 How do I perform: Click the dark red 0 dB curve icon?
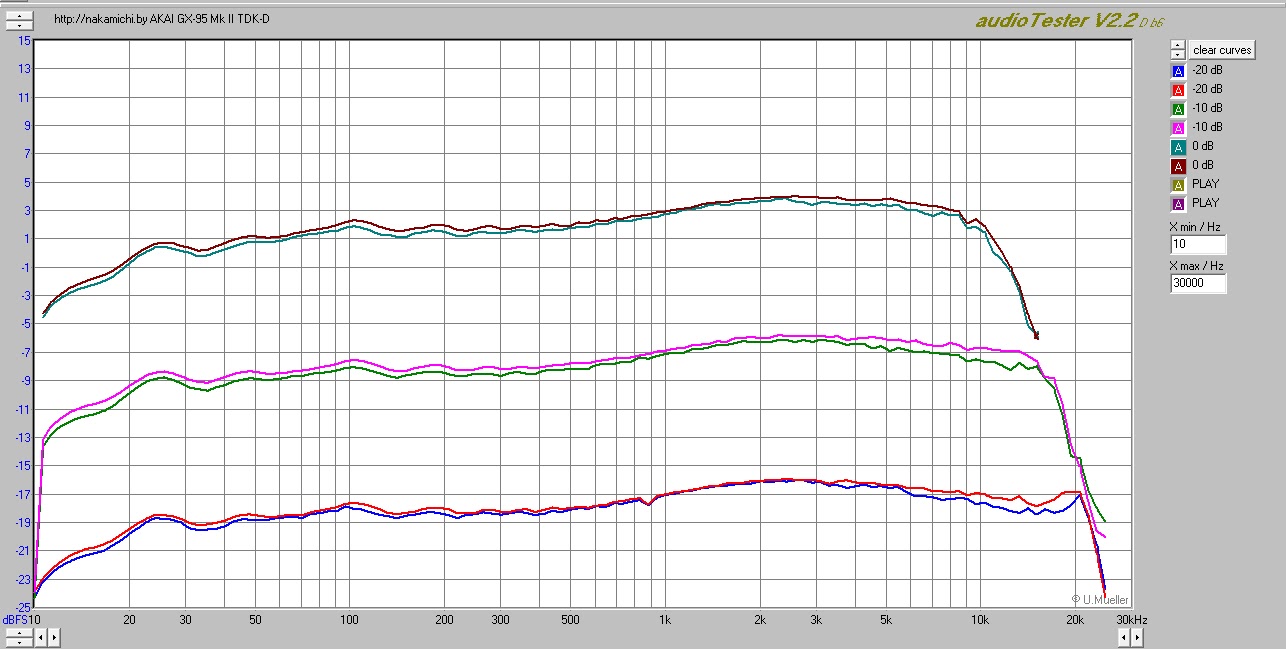[1177, 166]
